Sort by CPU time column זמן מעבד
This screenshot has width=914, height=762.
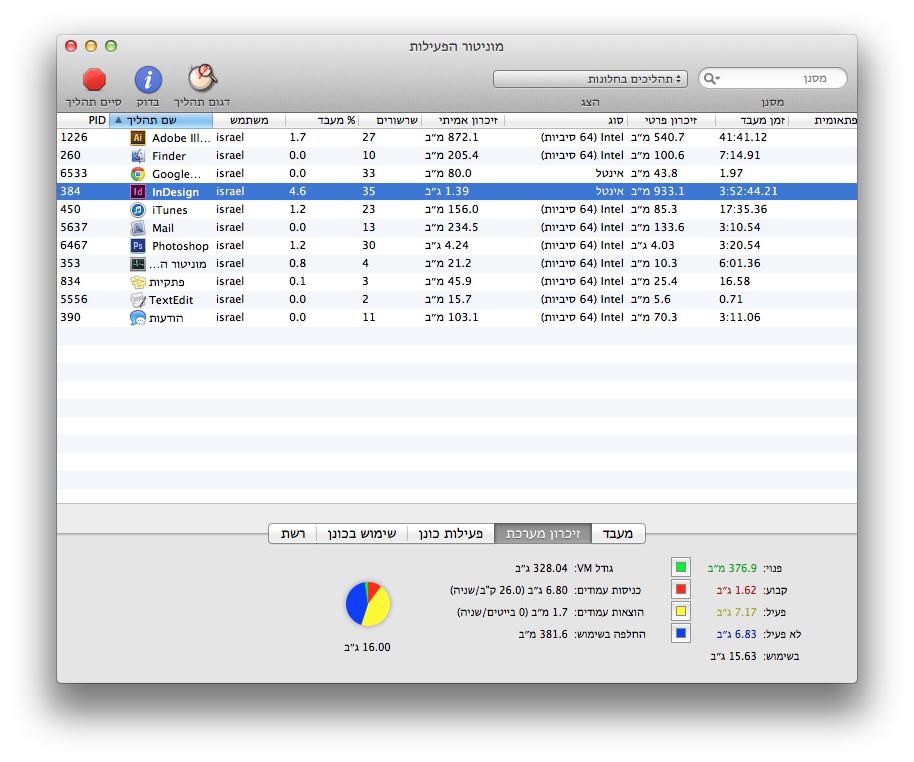click(752, 120)
